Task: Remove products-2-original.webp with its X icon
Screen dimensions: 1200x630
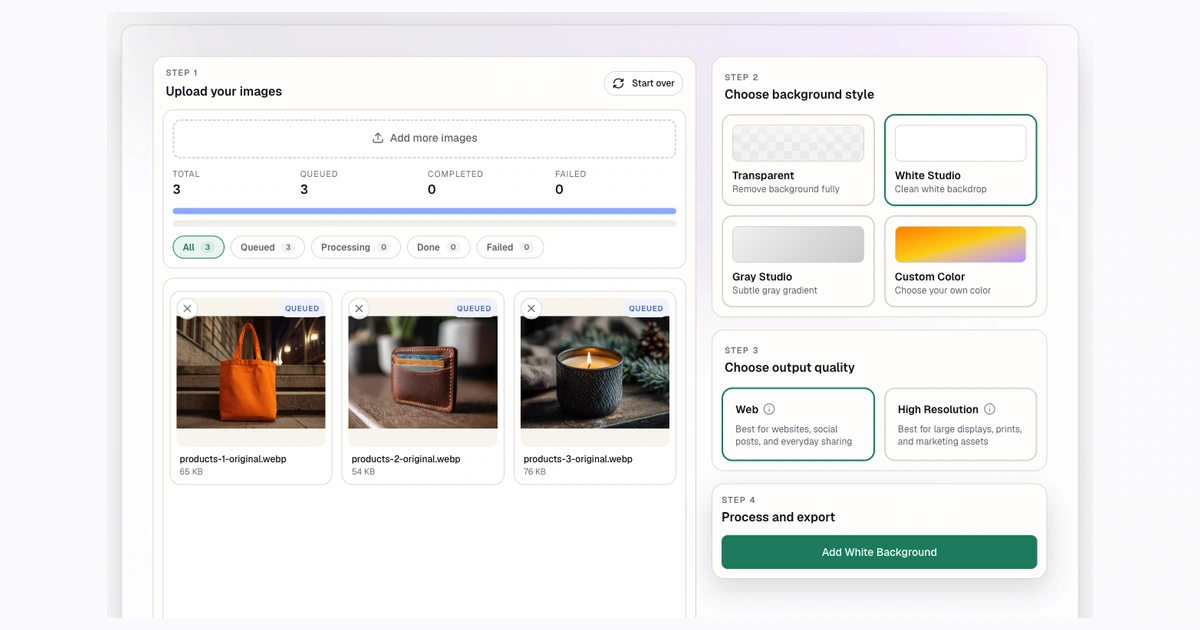Action: [x=359, y=308]
